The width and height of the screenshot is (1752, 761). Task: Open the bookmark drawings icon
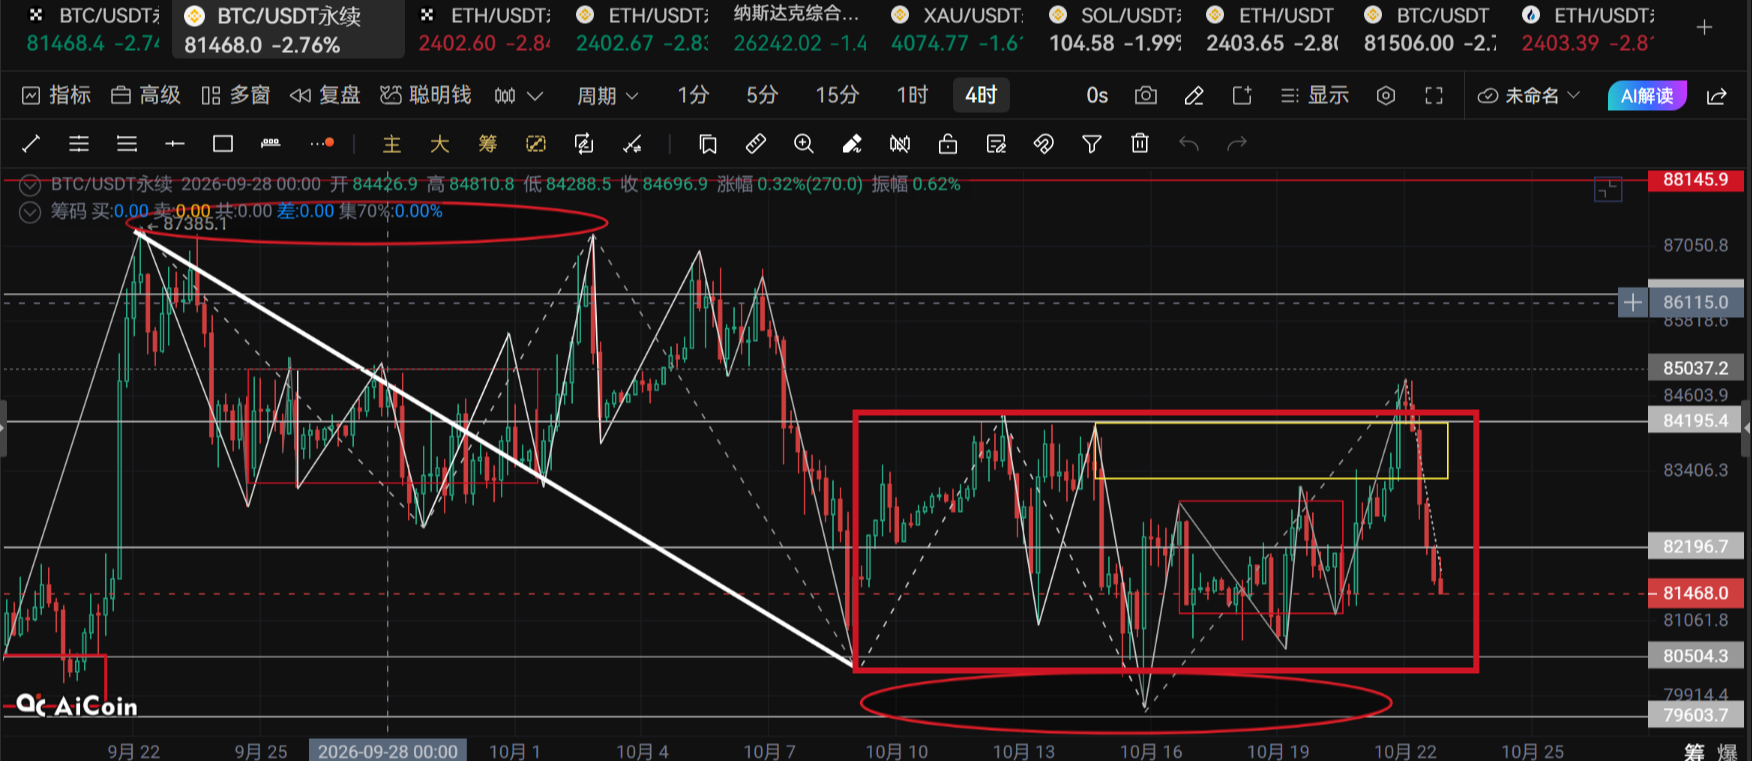pyautogui.click(x=708, y=144)
